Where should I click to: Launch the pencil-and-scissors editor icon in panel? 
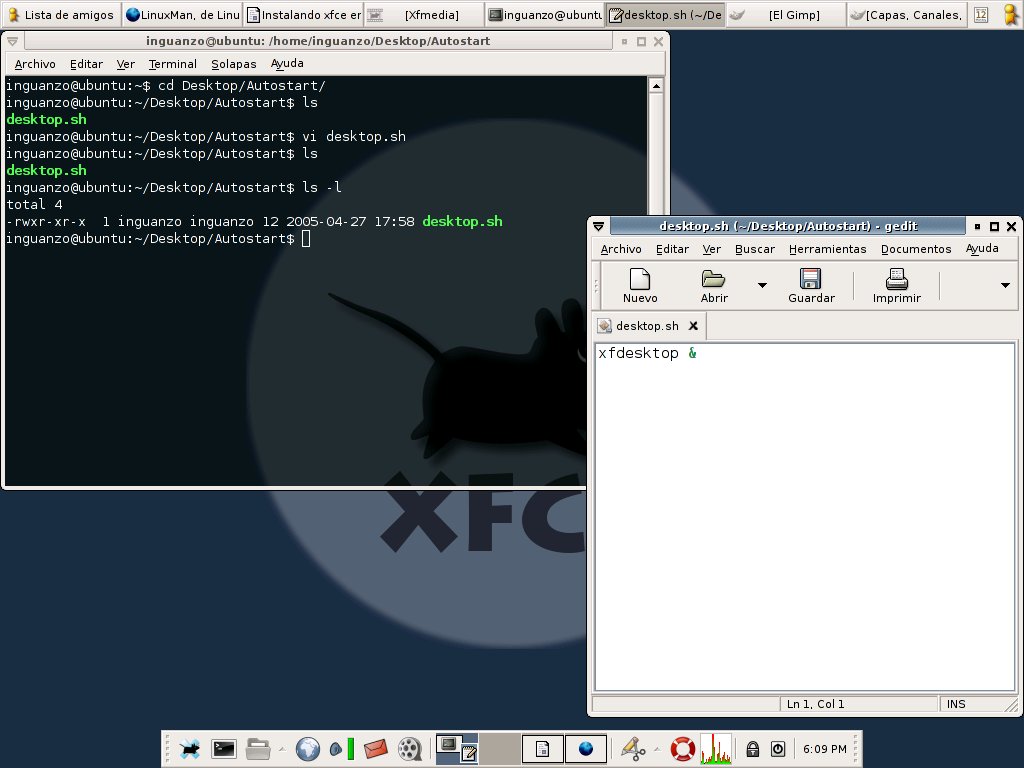coord(632,748)
